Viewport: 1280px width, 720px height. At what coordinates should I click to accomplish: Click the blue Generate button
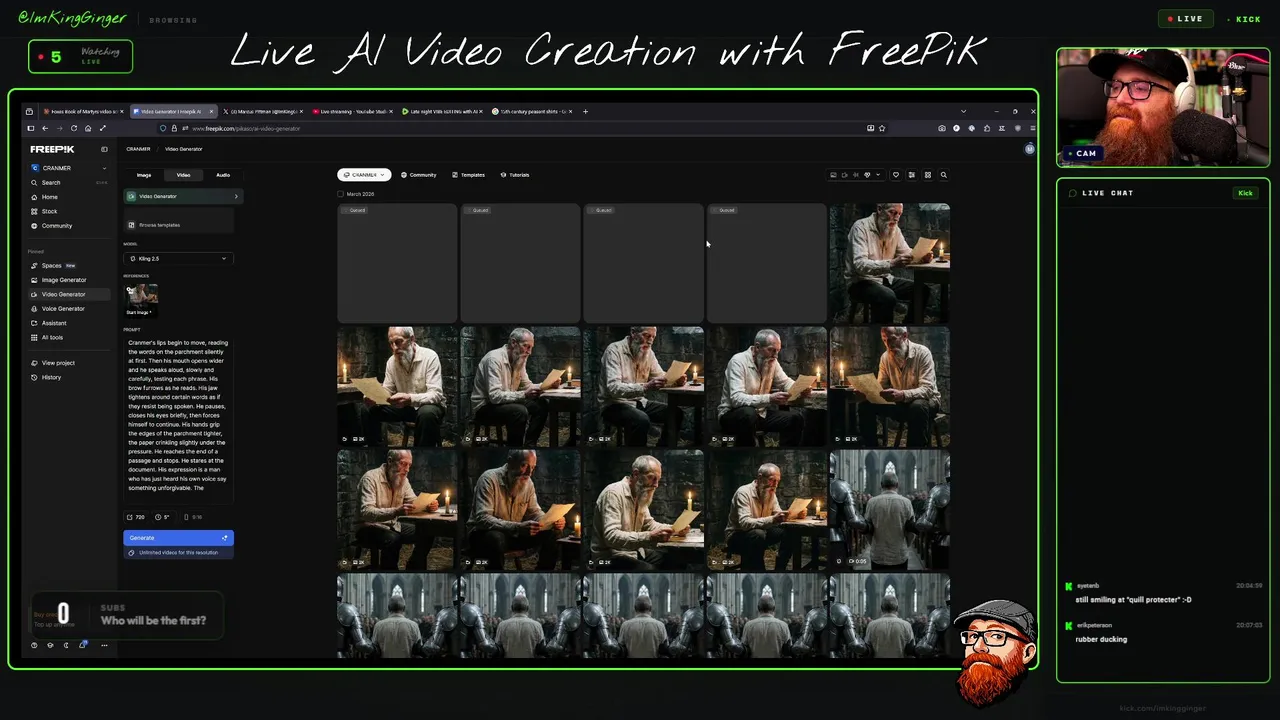178,538
